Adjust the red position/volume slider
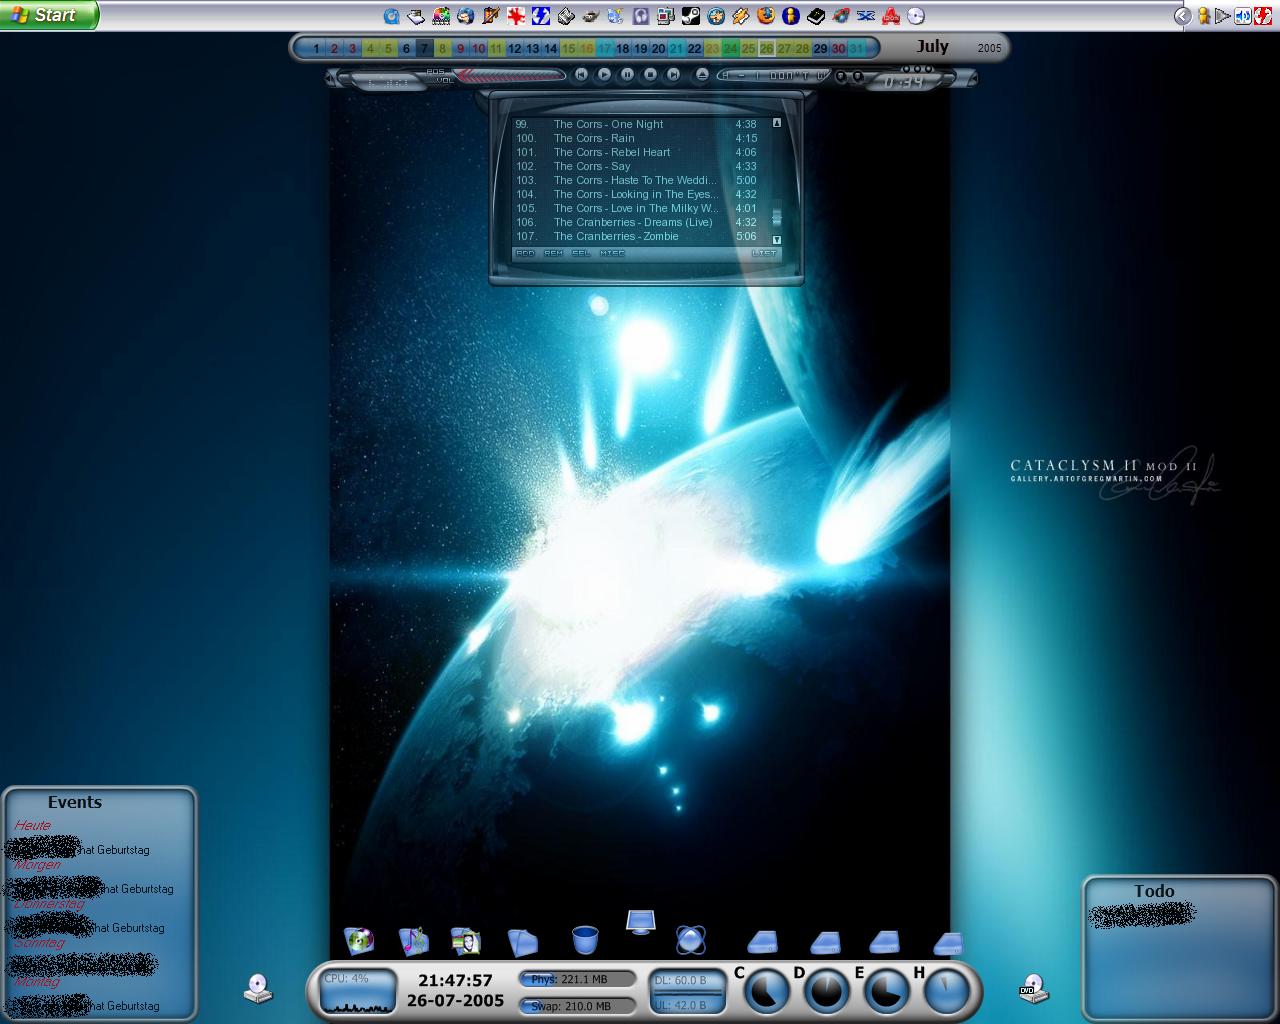 [508, 75]
